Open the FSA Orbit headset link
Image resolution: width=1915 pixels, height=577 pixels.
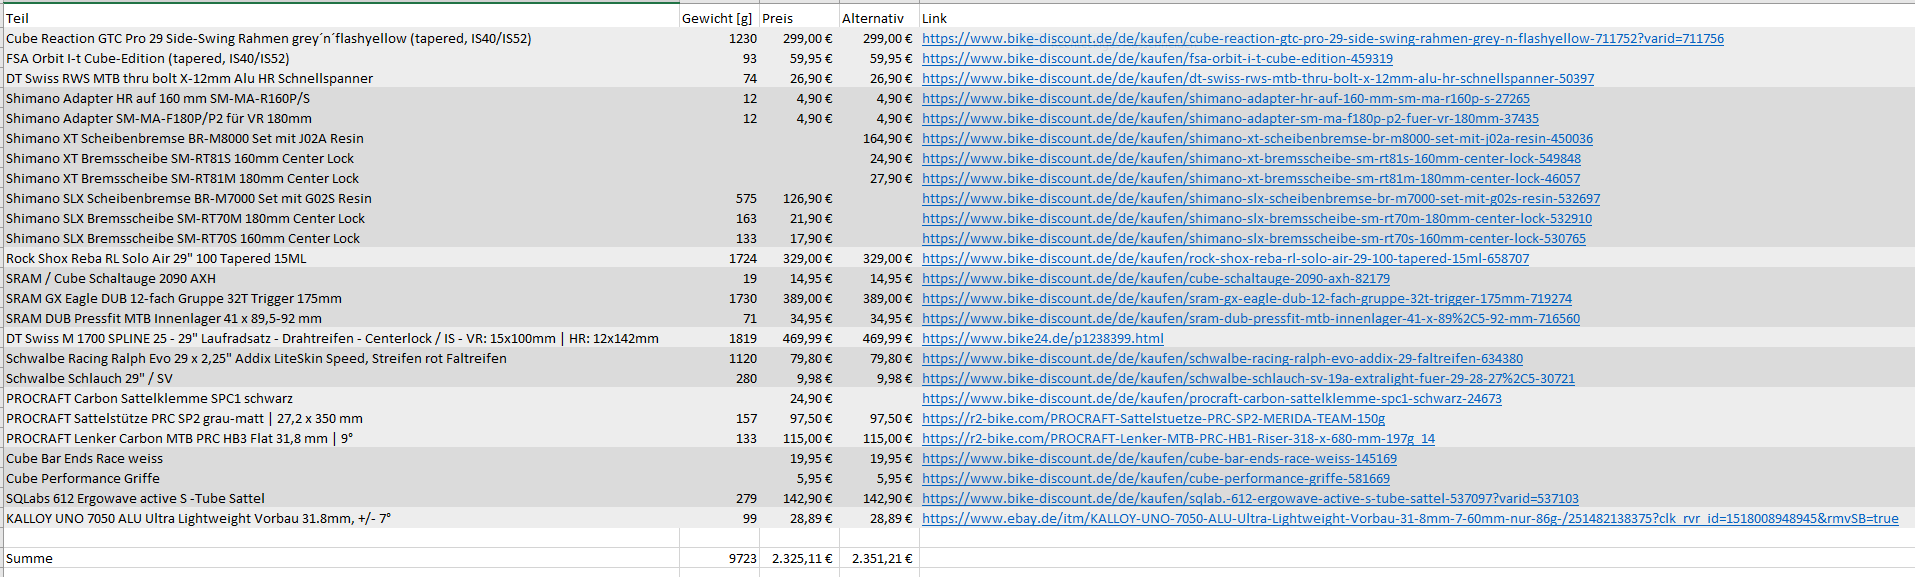click(x=1156, y=59)
